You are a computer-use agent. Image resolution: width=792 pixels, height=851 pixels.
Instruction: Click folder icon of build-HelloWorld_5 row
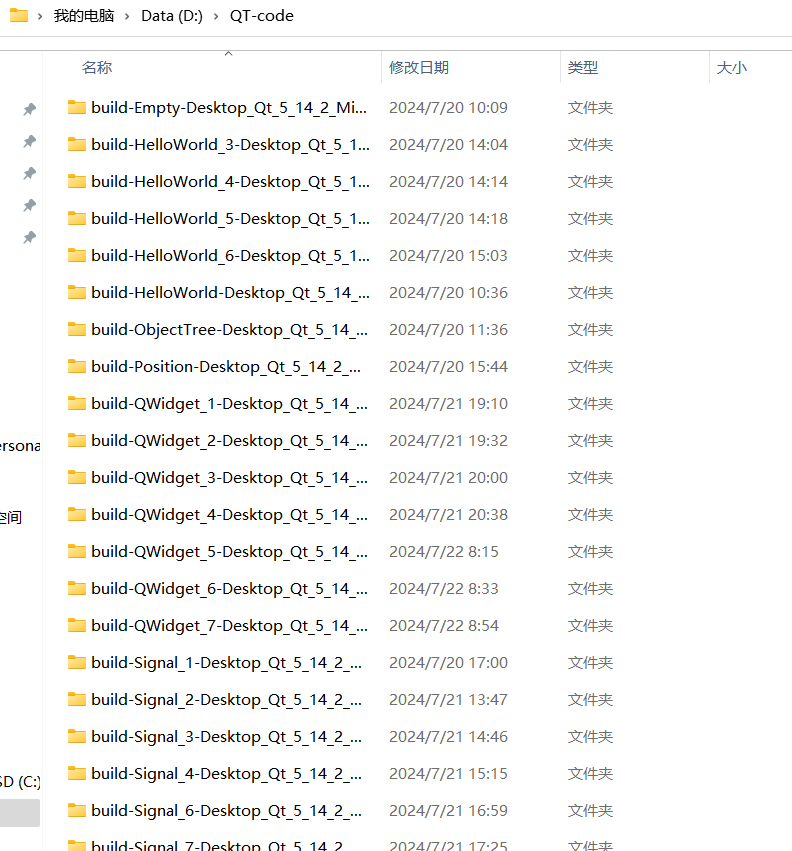click(77, 218)
